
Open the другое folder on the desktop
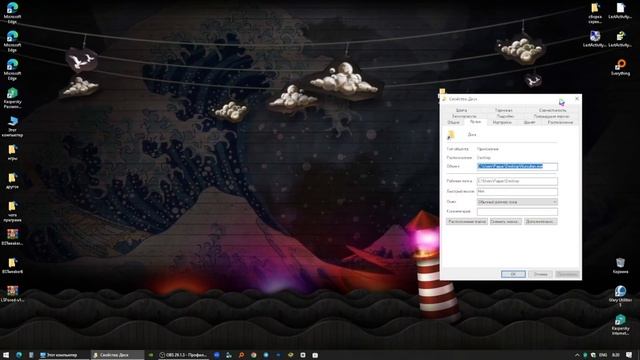pos(12,181)
